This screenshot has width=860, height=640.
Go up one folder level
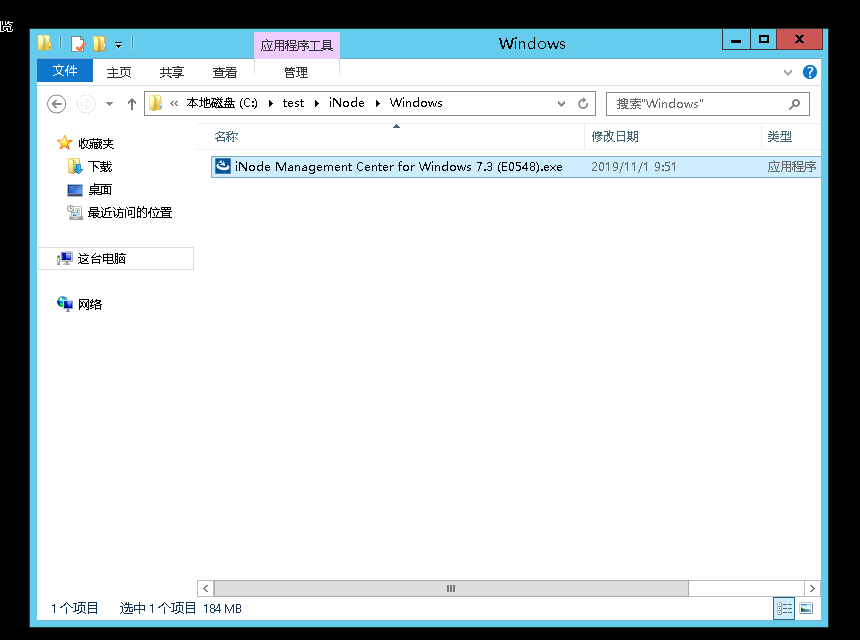pyautogui.click(x=132, y=104)
